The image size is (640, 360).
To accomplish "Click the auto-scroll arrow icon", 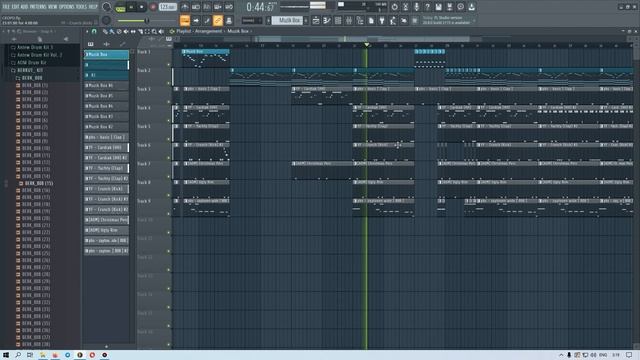I will (196, 20).
